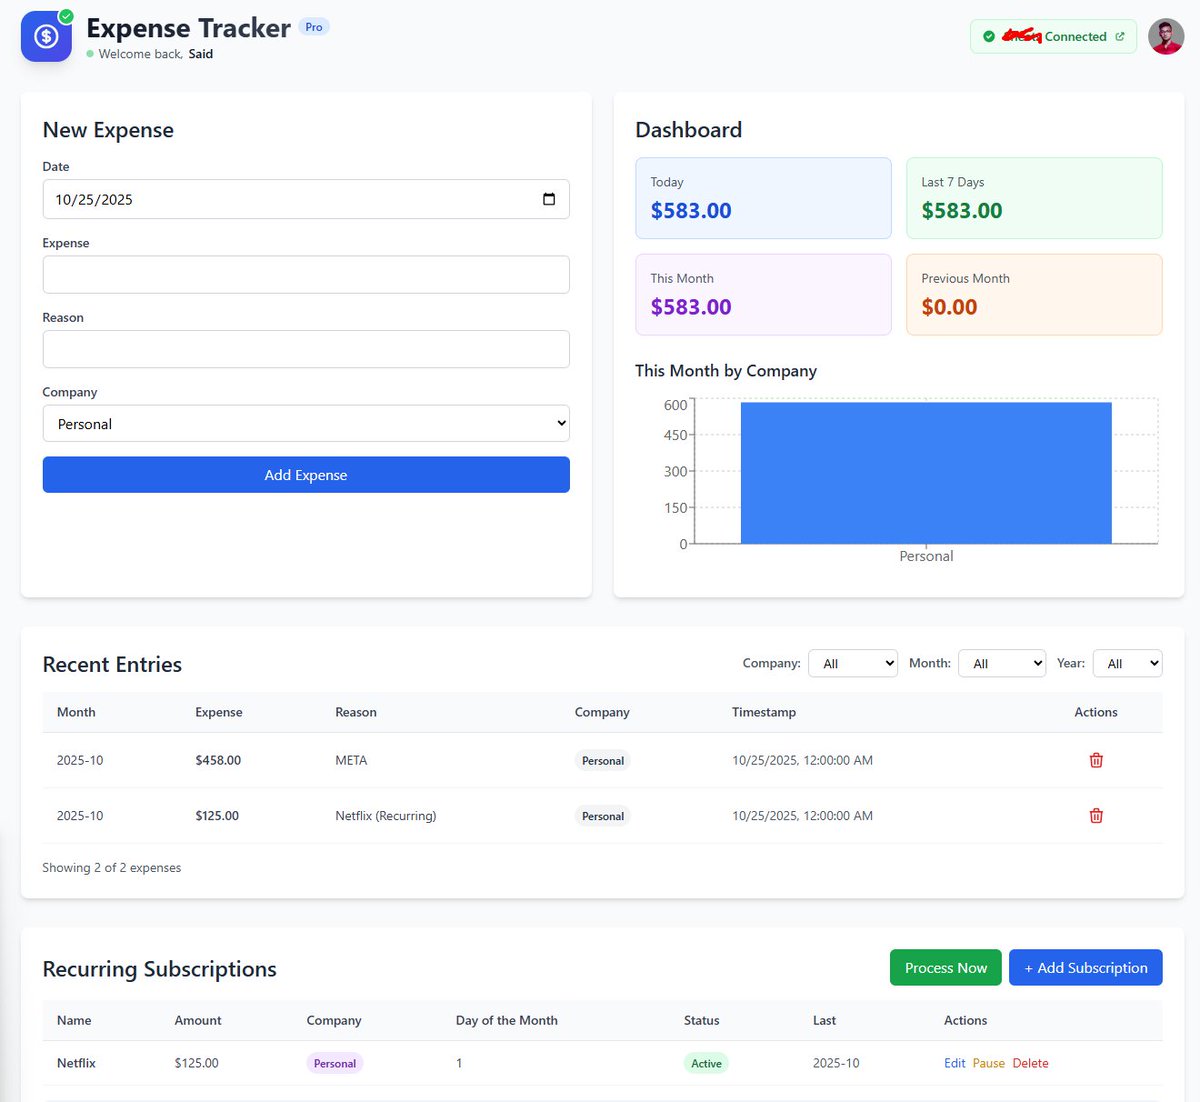This screenshot has width=1200, height=1102.
Task: Click the Timestamp column header
Action: 764,712
